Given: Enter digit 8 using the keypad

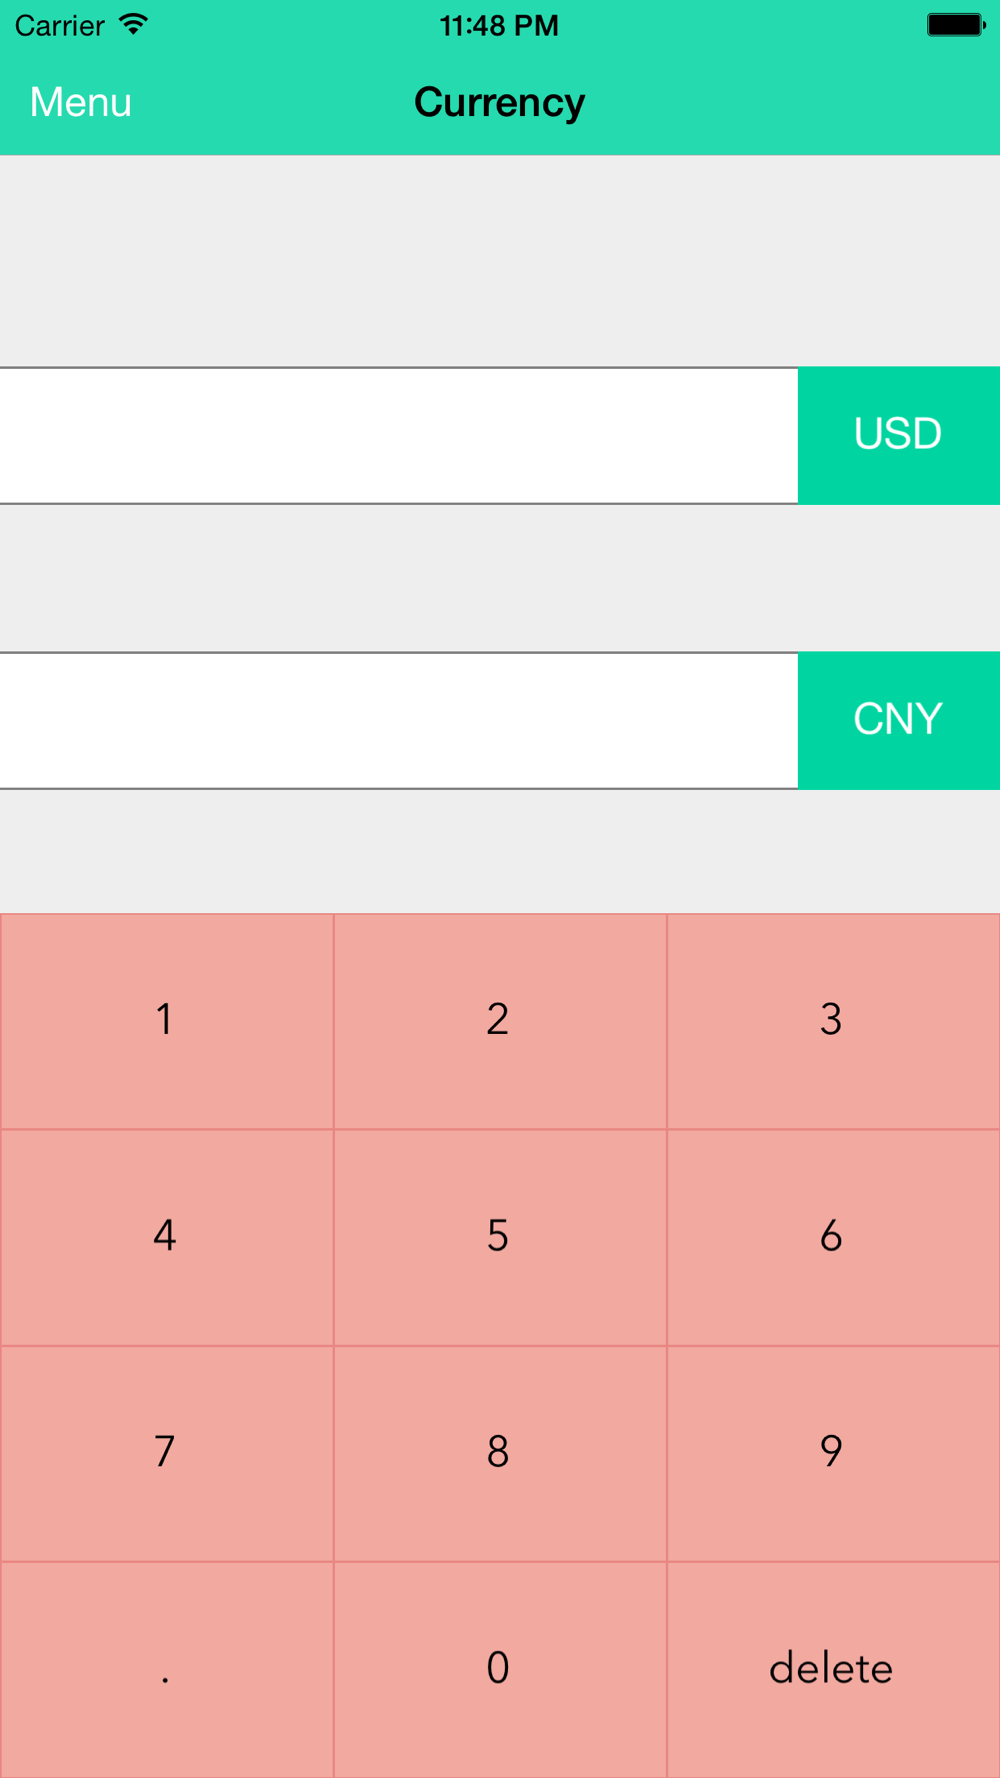Looking at the screenshot, I should coord(499,1453).
